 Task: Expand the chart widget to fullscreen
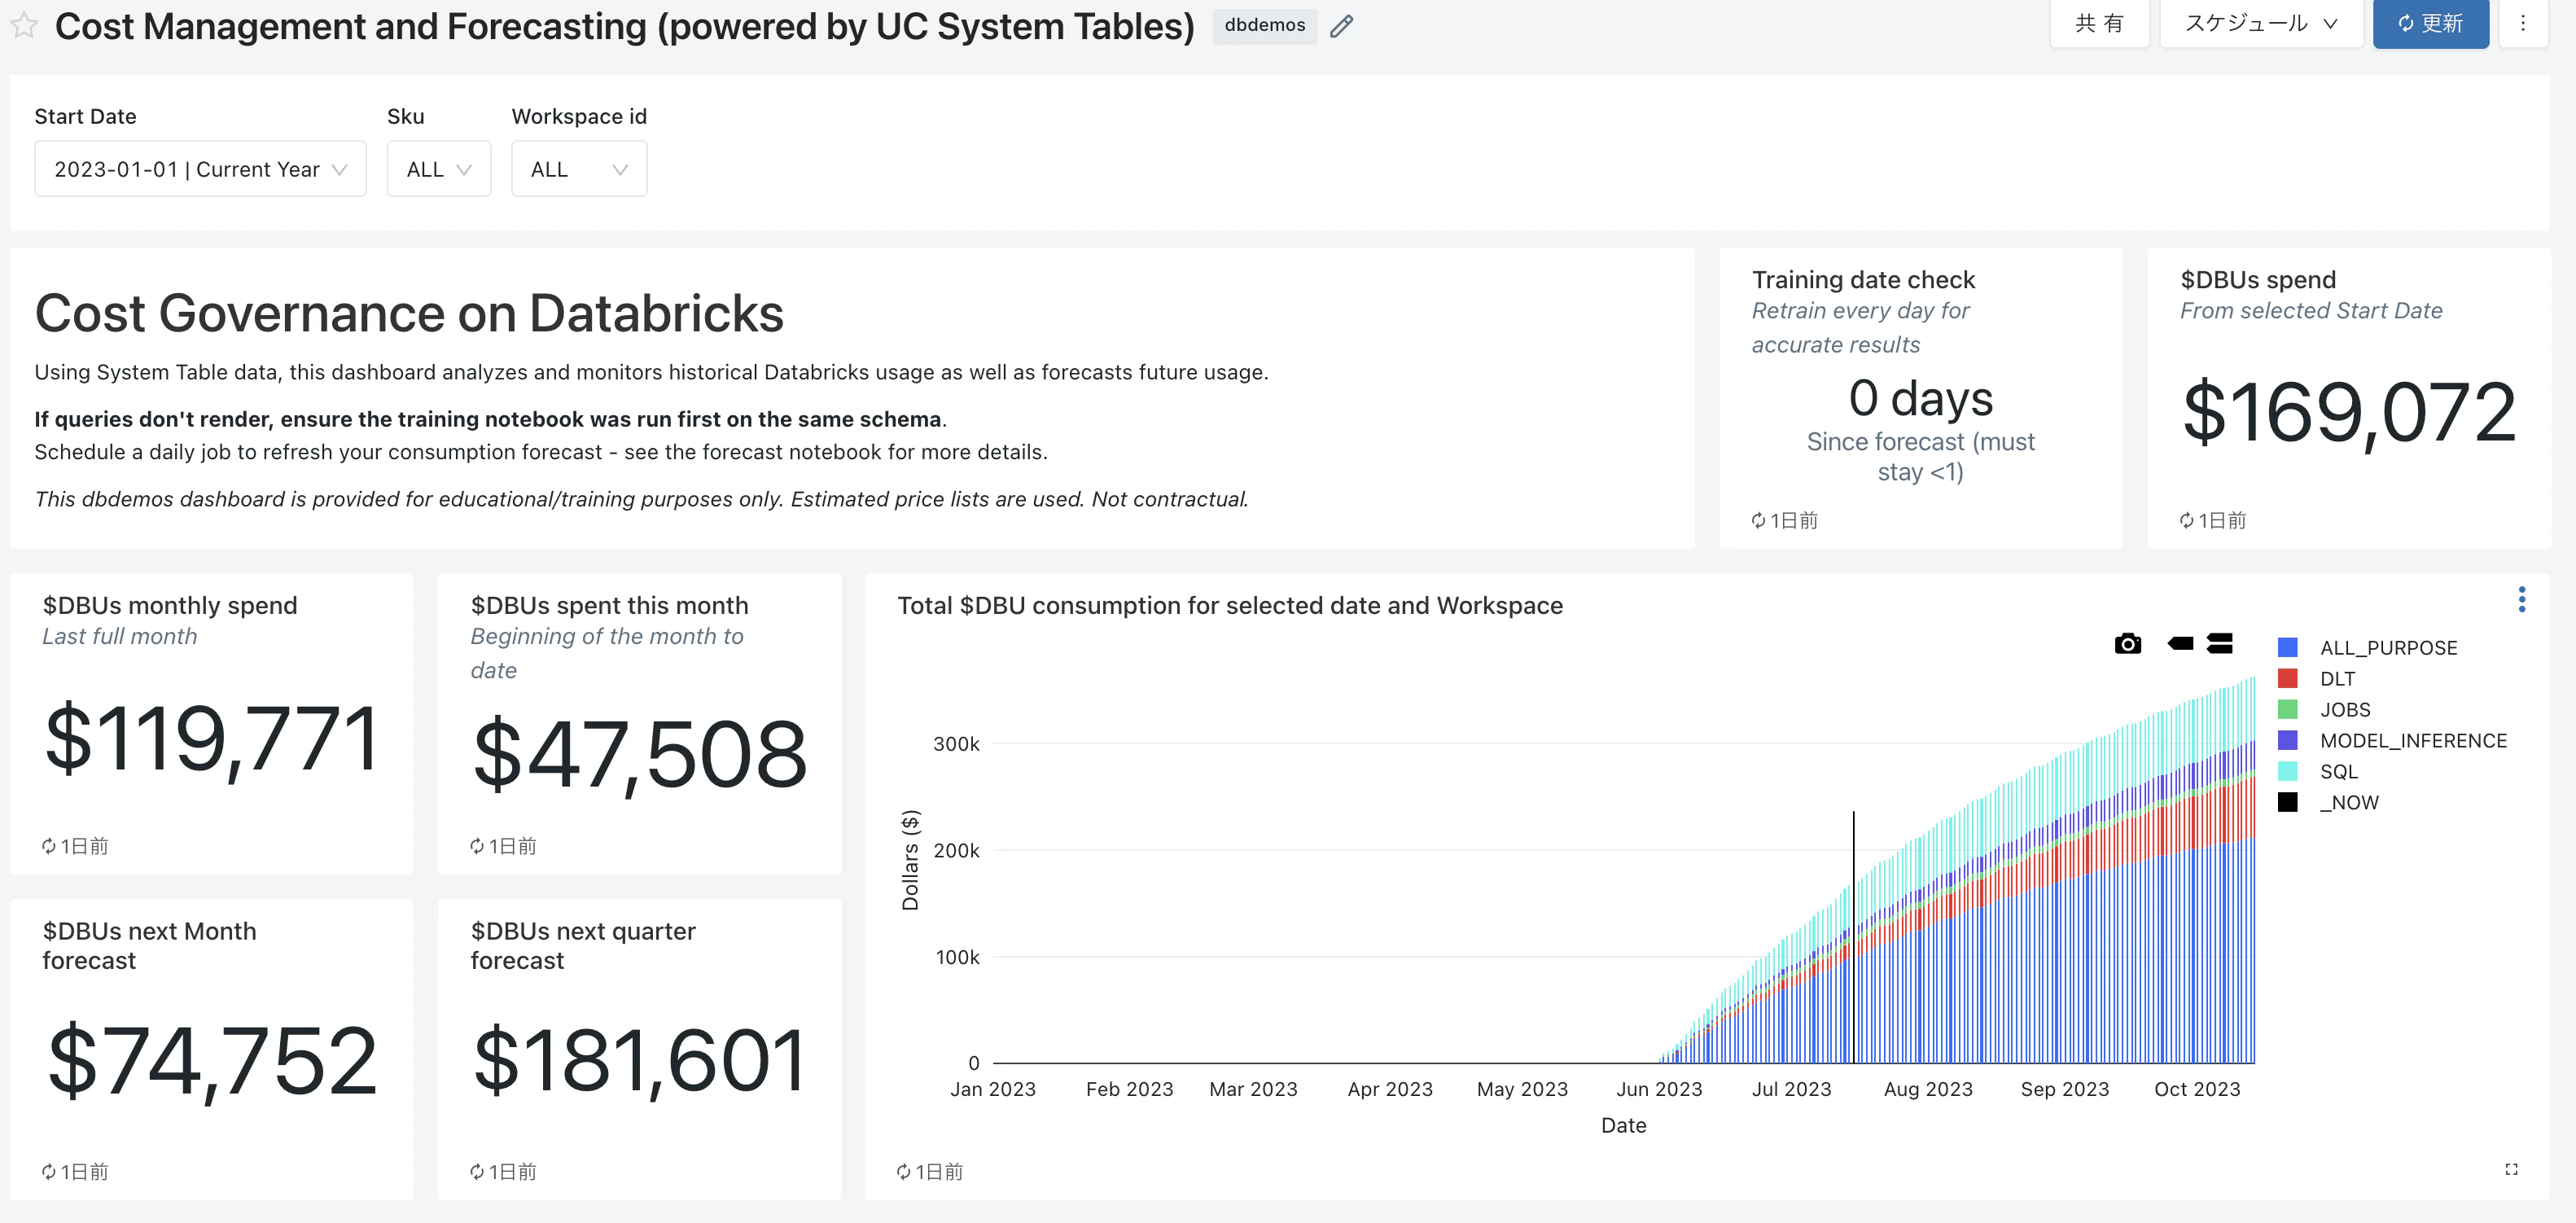[2511, 1169]
